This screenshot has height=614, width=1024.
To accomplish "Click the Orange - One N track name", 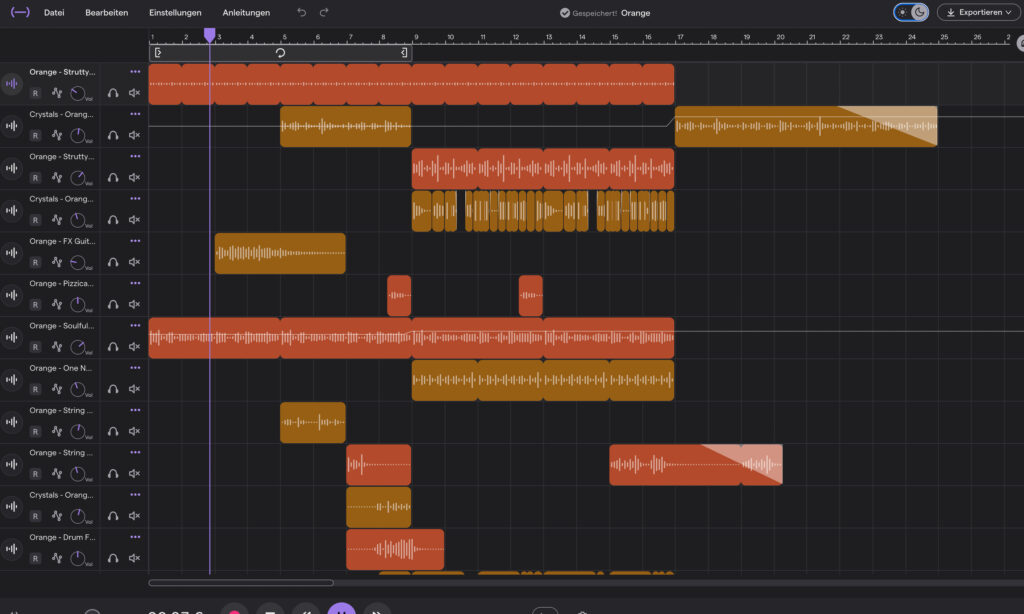I will (x=60, y=368).
